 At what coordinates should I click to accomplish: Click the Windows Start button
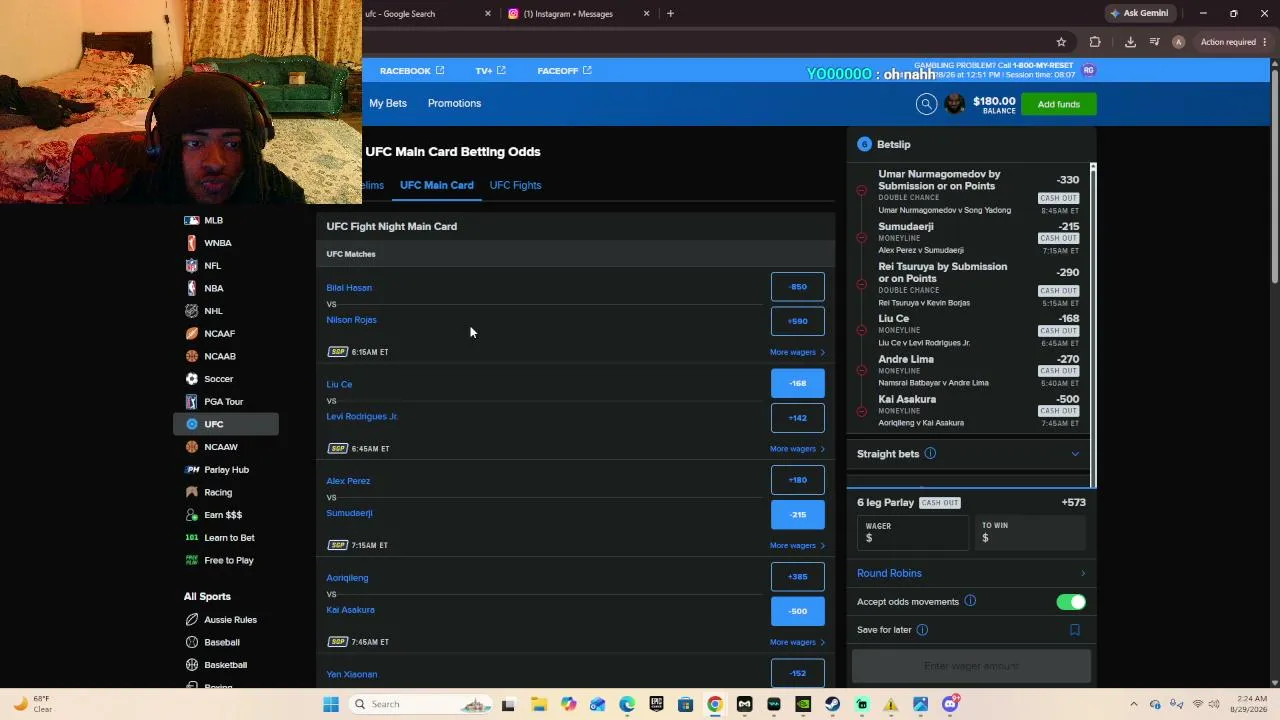point(331,704)
